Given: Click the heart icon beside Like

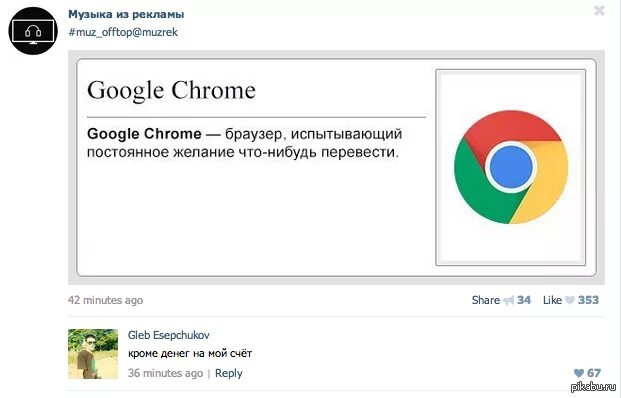Looking at the screenshot, I should point(570,301).
